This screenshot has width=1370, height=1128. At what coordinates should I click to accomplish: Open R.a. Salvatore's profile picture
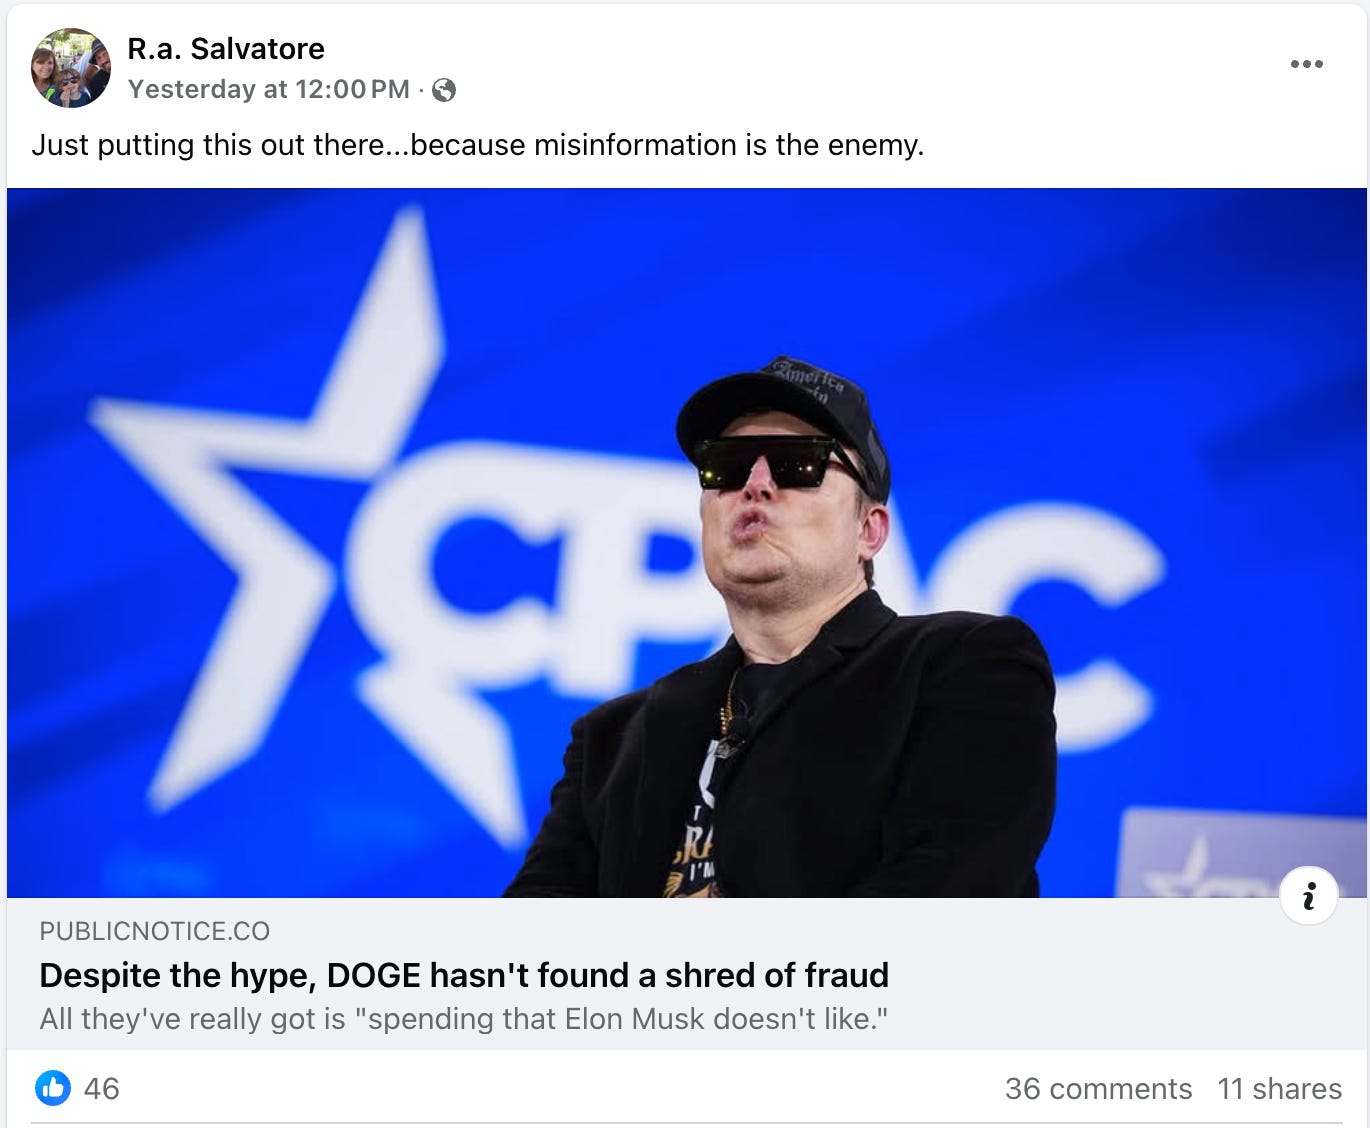pos(70,68)
